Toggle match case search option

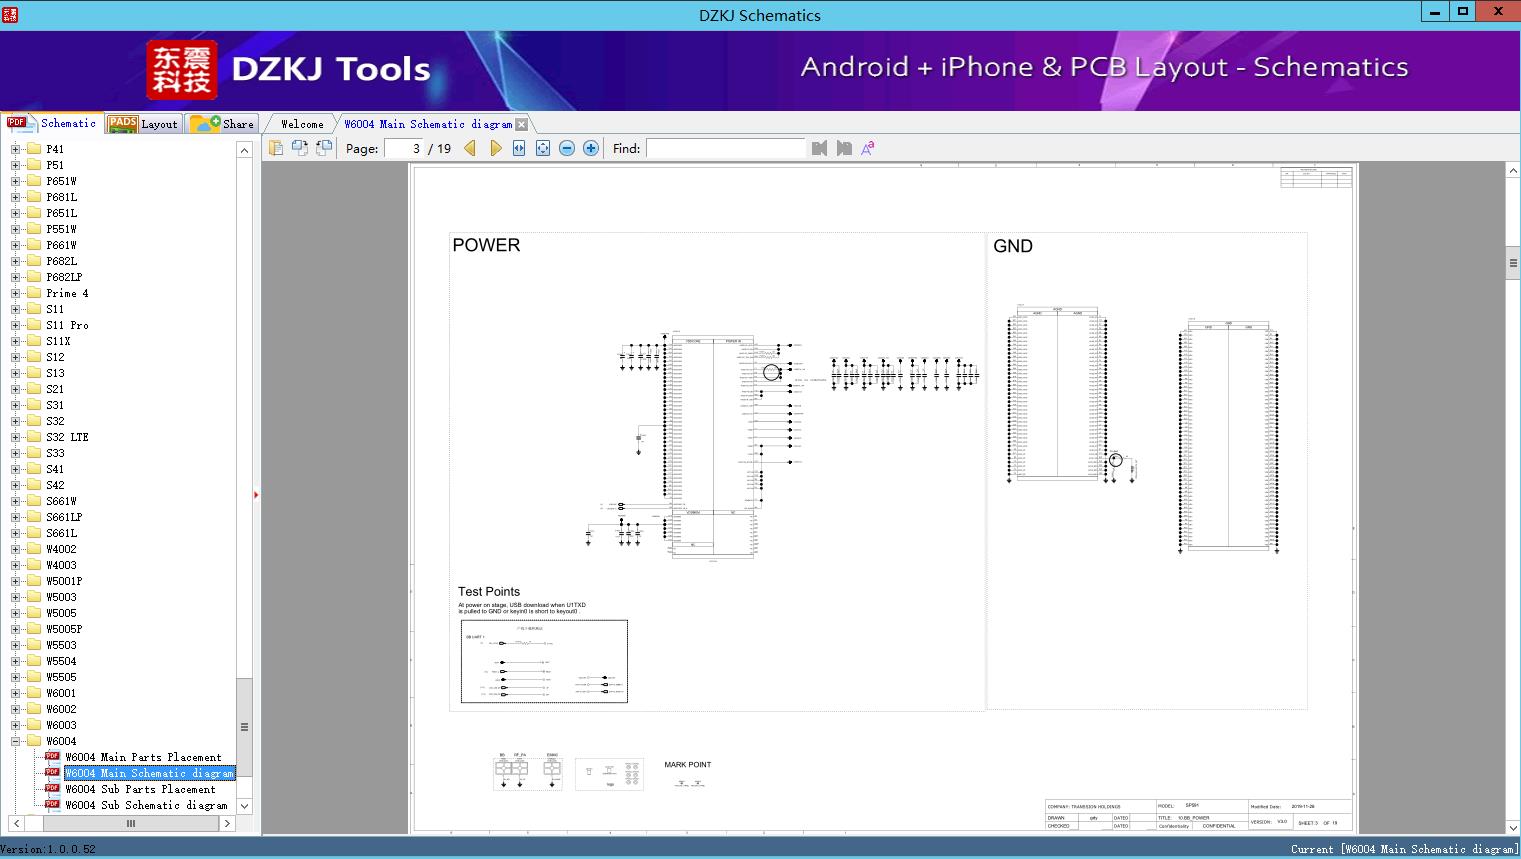point(868,148)
